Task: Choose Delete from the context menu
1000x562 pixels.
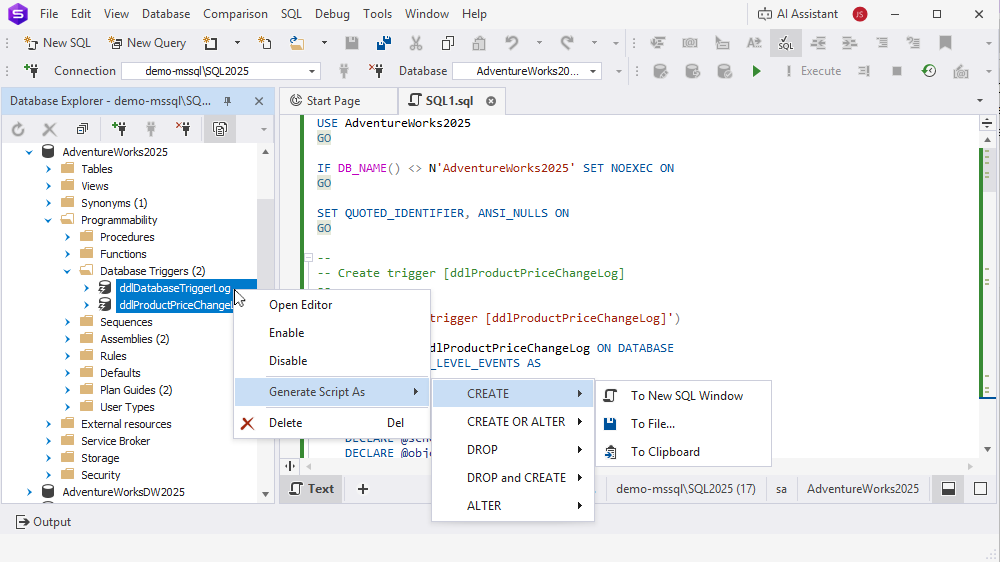Action: pyautogui.click(x=332, y=423)
